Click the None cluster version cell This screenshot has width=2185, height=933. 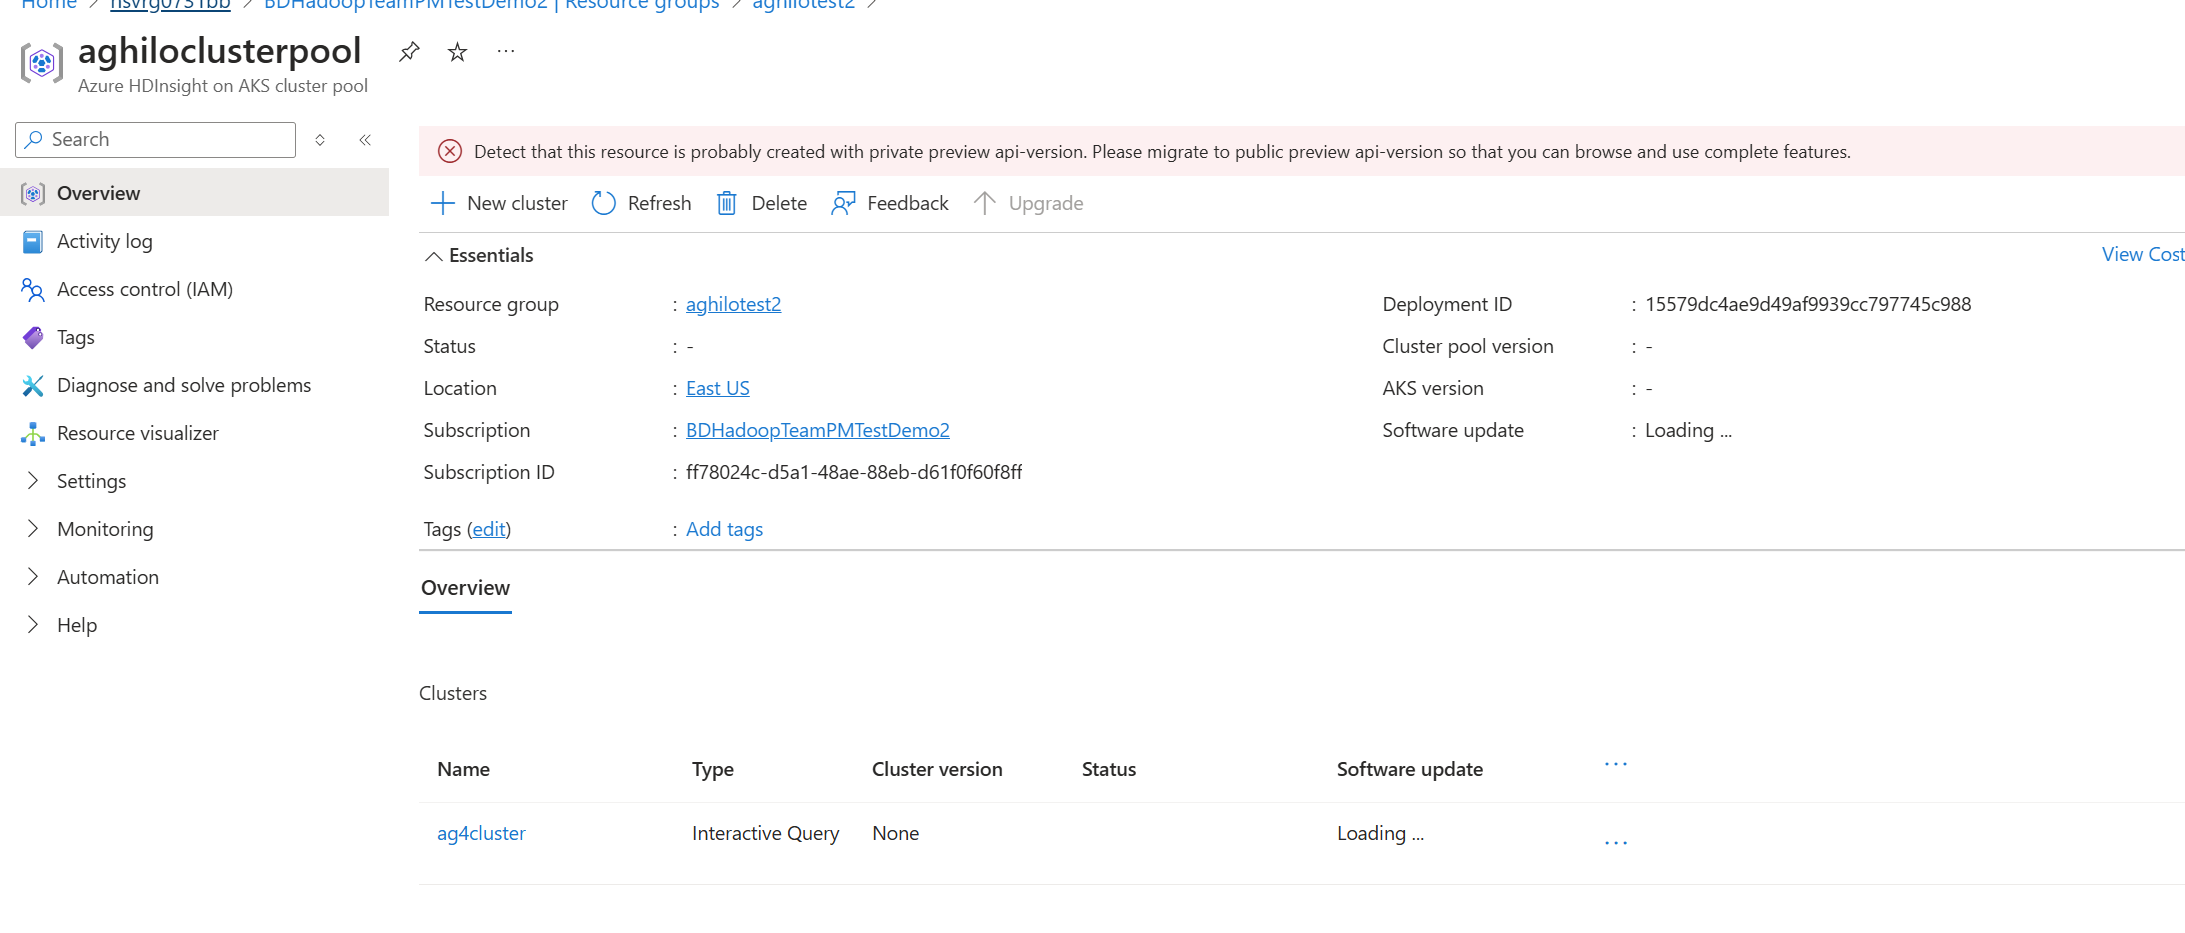[x=895, y=833]
